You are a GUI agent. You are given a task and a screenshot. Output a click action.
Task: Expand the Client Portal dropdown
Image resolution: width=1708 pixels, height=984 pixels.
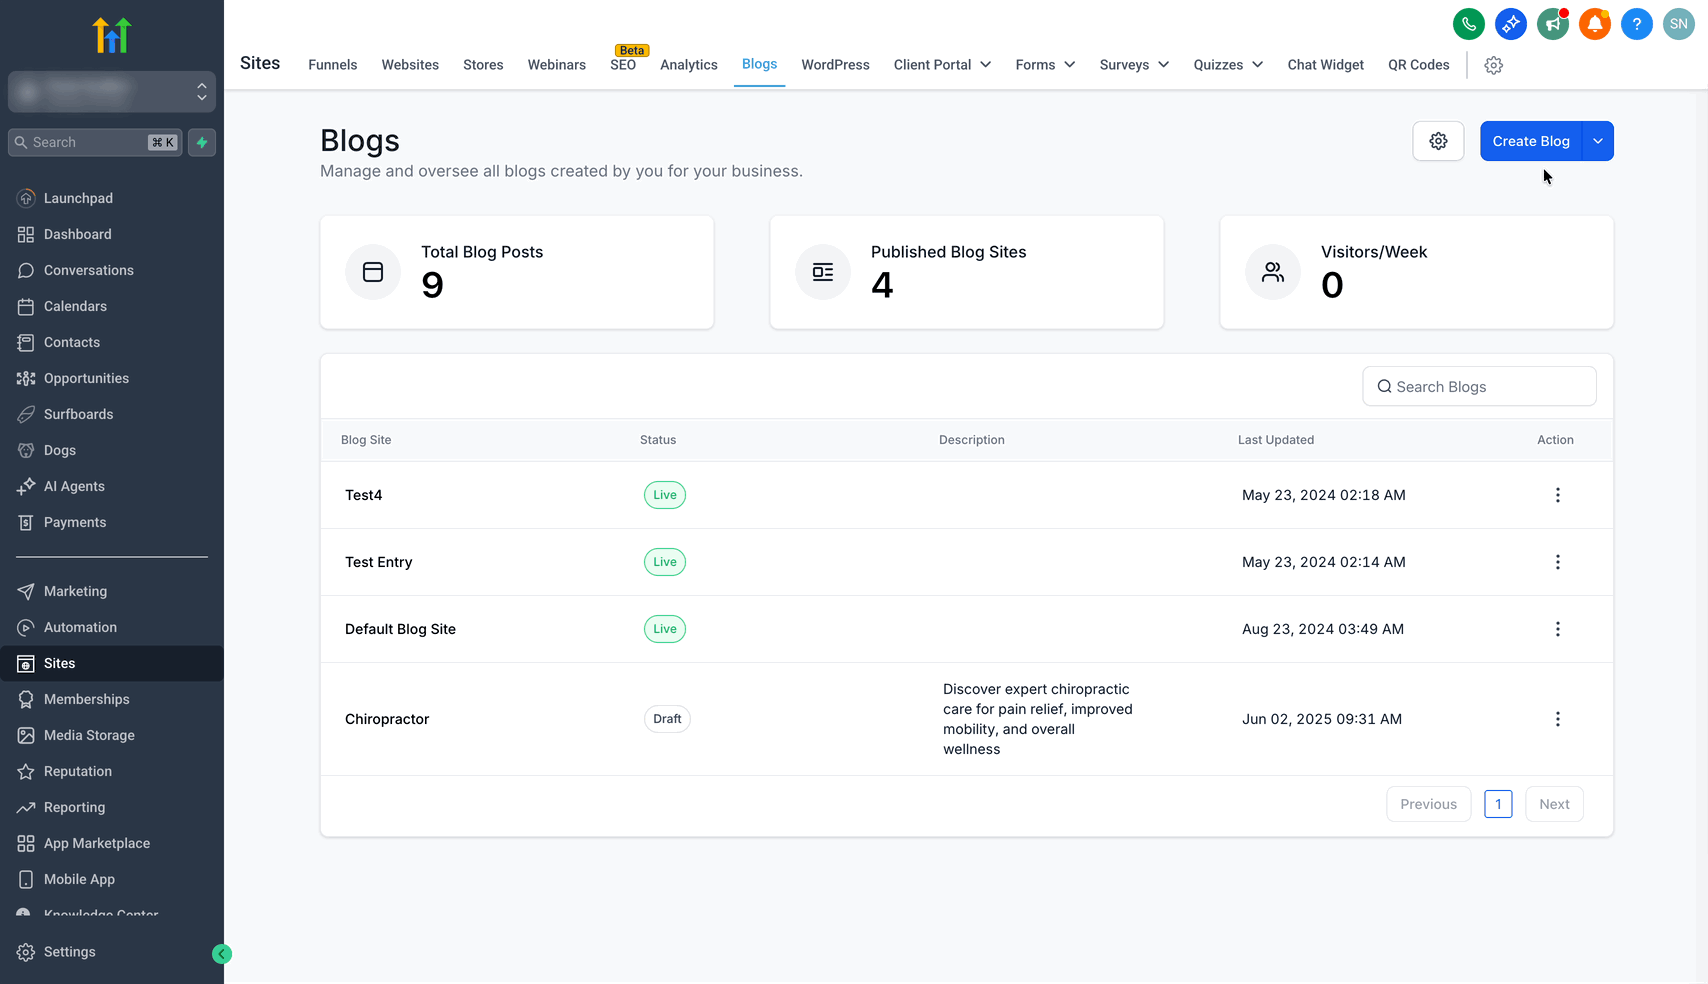pyautogui.click(x=942, y=65)
